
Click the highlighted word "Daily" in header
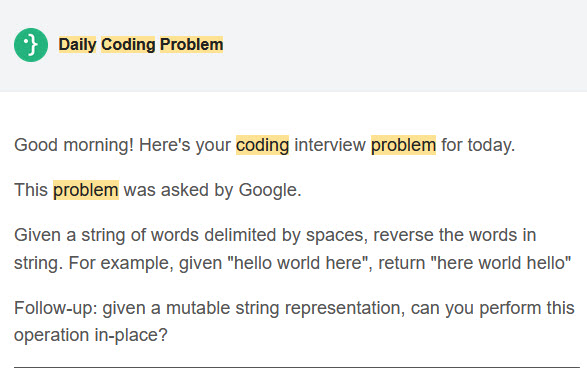(77, 45)
